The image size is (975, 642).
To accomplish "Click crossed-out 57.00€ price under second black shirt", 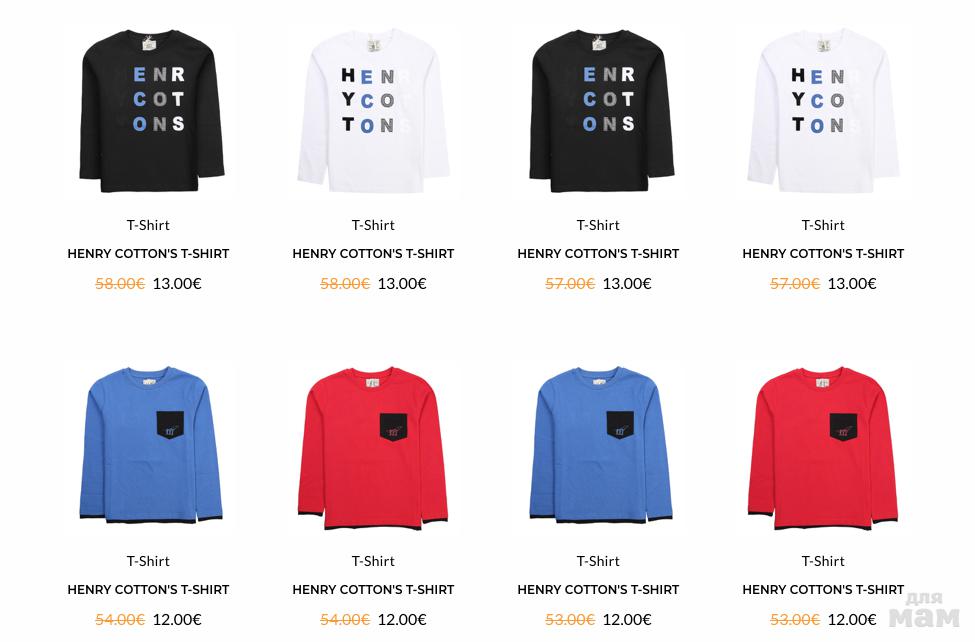I will [570, 284].
